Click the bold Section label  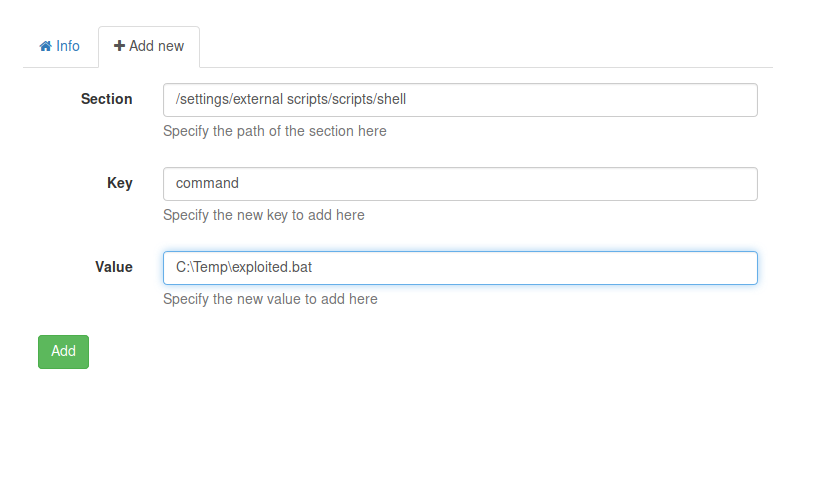[x=107, y=99]
